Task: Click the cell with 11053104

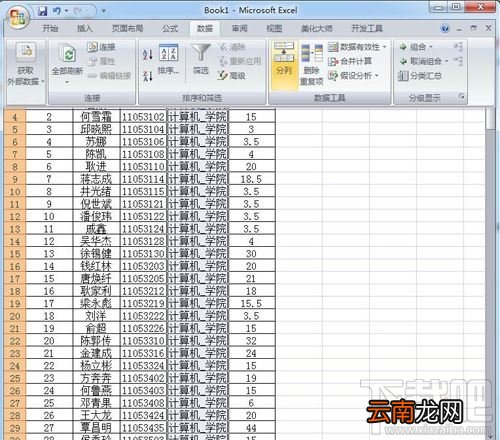Action: click(x=143, y=129)
